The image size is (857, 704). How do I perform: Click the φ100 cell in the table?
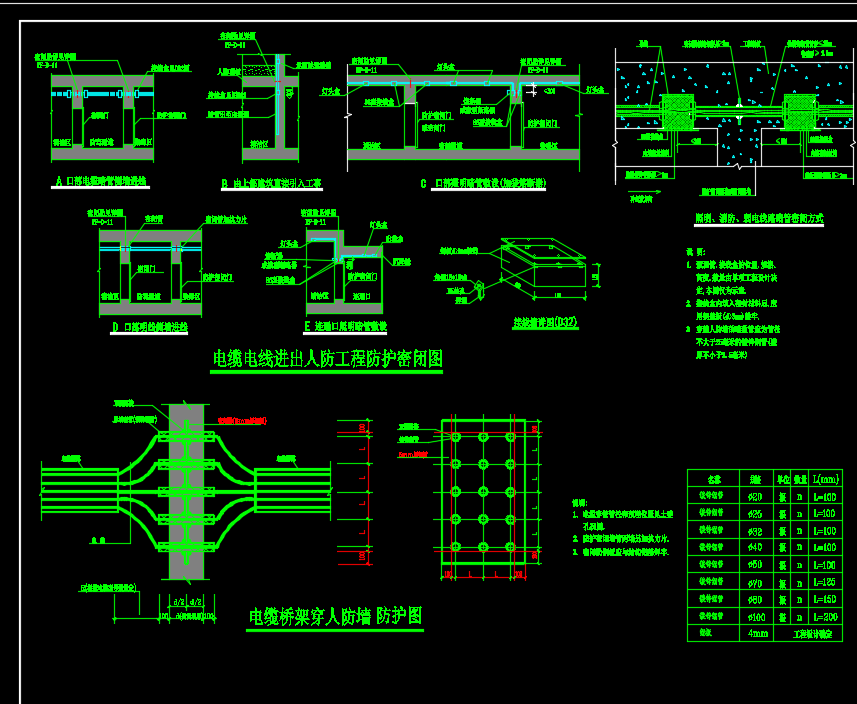click(754, 615)
